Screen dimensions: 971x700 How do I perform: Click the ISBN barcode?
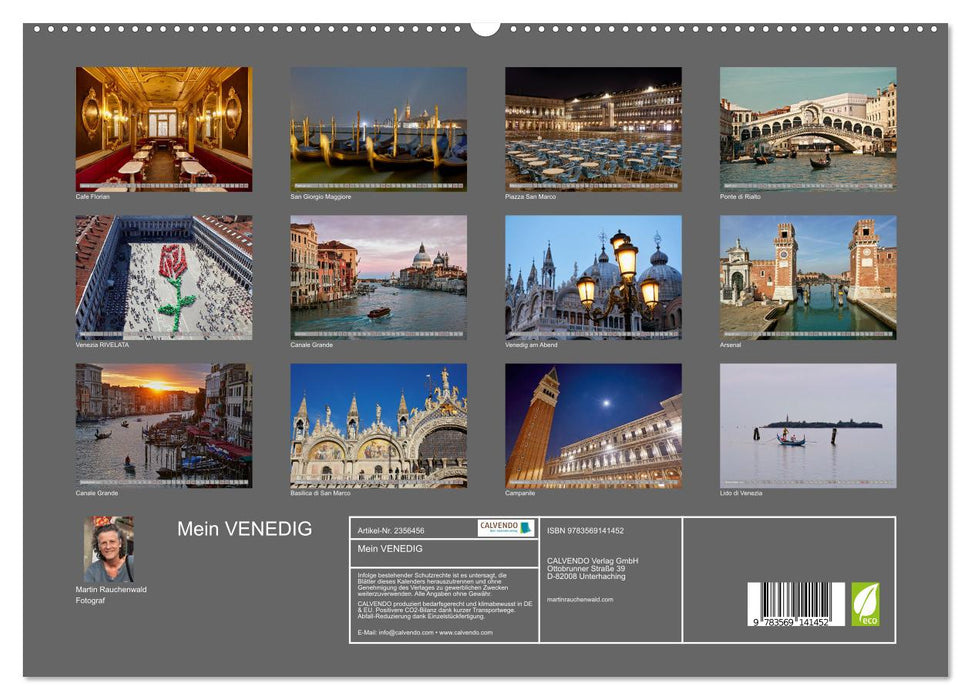point(796,604)
